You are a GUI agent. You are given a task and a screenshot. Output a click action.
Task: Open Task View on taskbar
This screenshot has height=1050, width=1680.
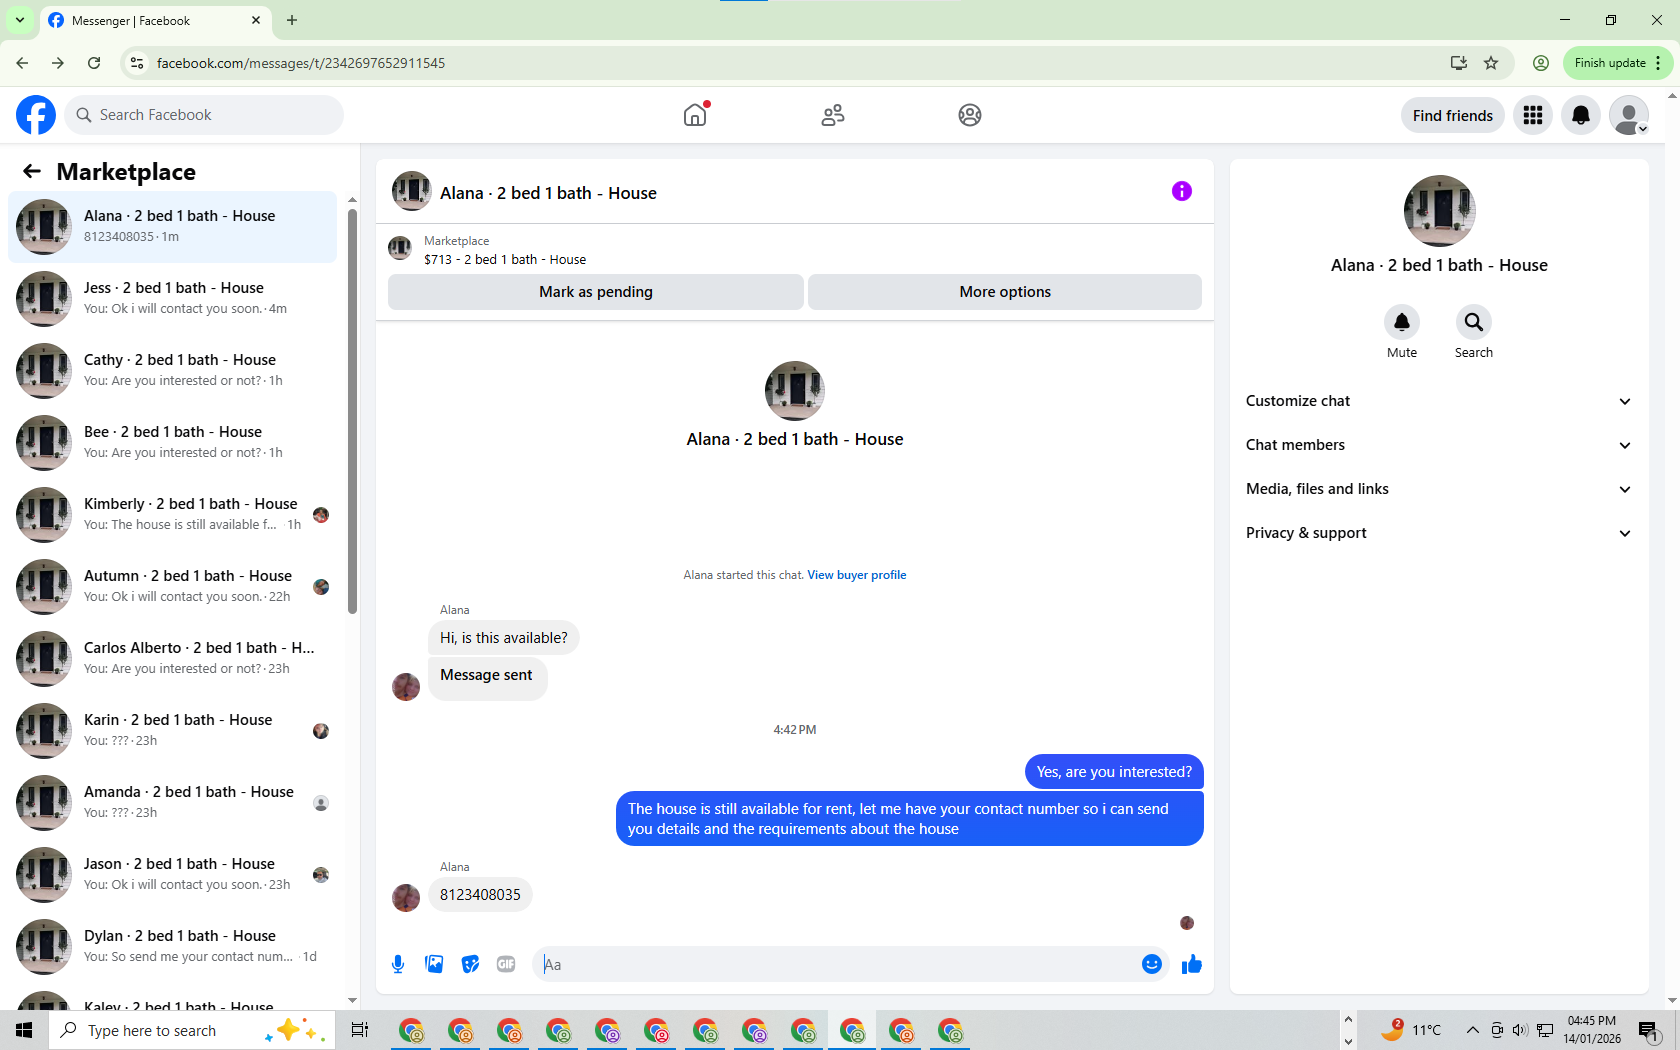[x=360, y=1030]
